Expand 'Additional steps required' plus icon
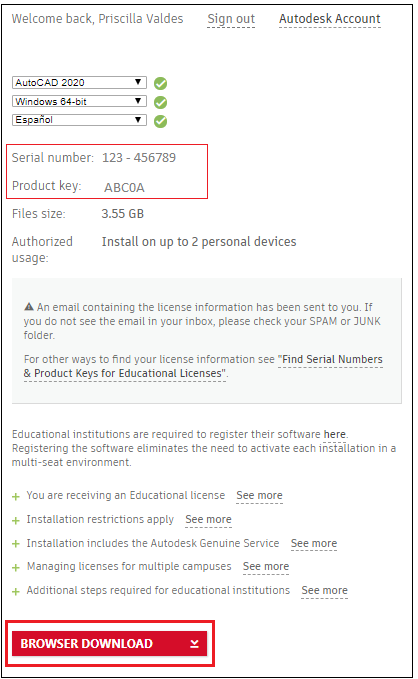The height and width of the screenshot is (679, 418). pyautogui.click(x=16, y=592)
